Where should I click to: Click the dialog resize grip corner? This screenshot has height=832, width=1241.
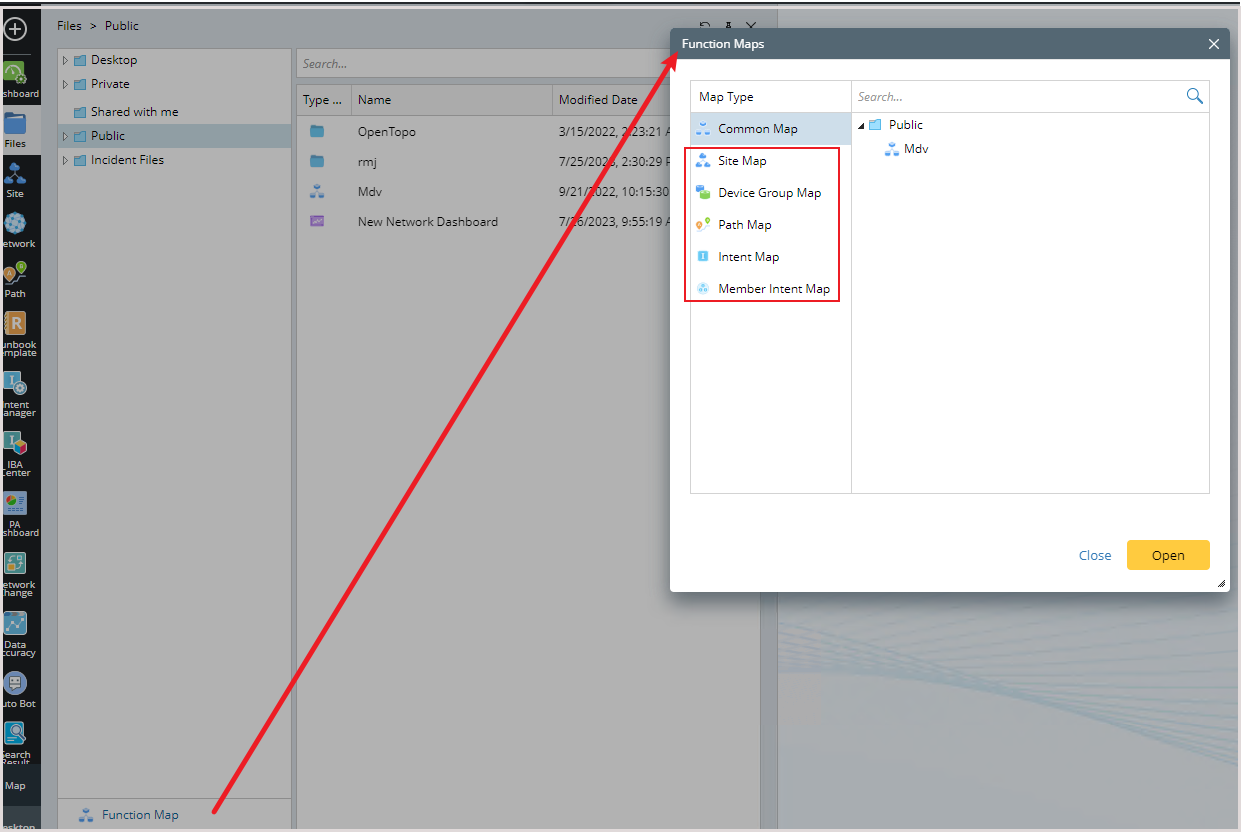click(x=1221, y=583)
